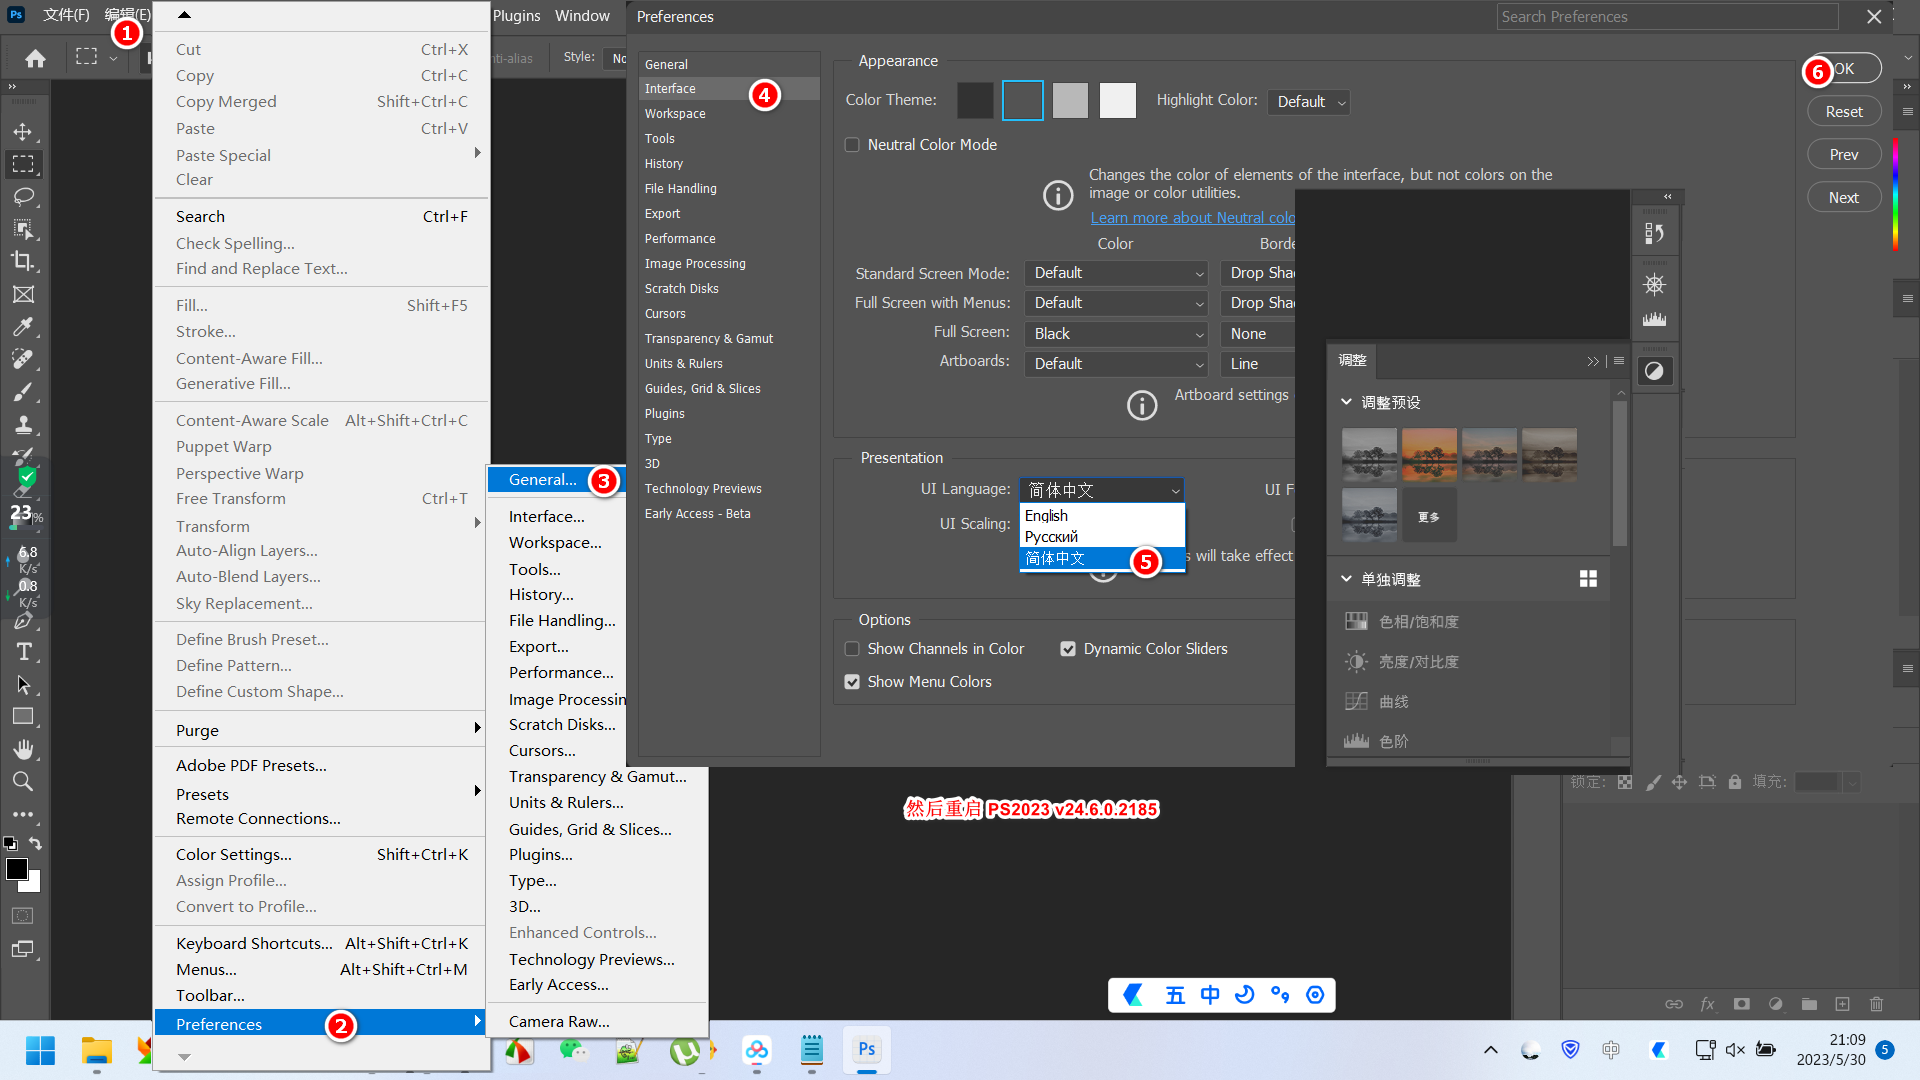Click the add layer mask icon
The image size is (1920, 1080).
1742,1004
